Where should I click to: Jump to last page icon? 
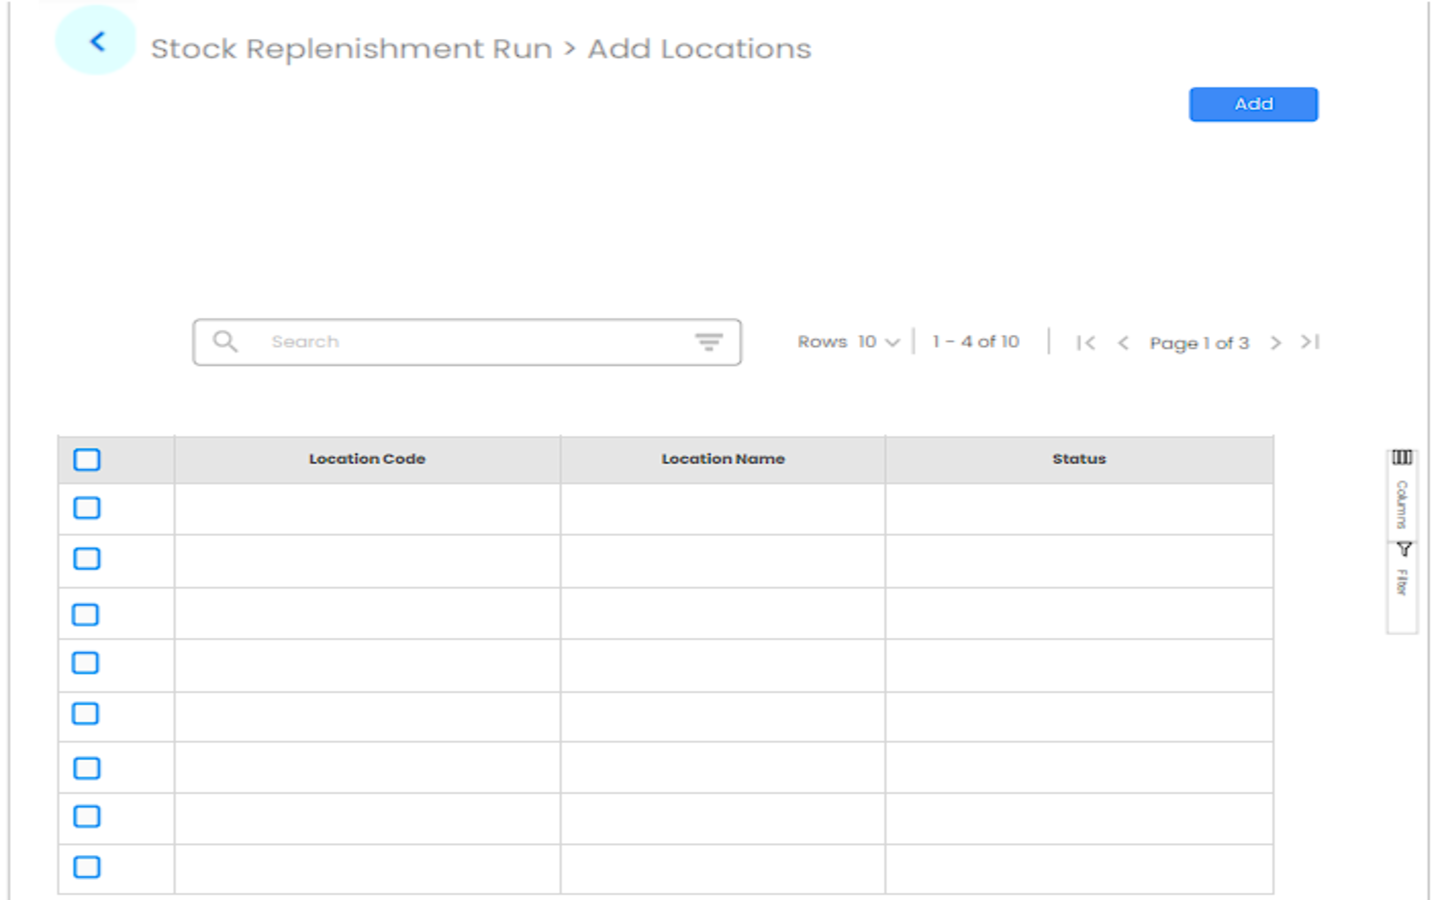1310,343
